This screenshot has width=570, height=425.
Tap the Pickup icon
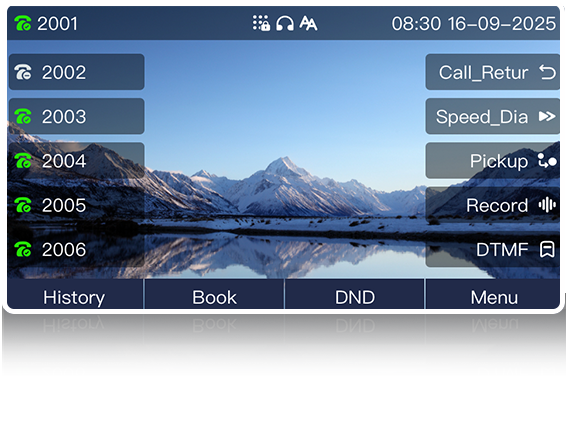coord(547,161)
